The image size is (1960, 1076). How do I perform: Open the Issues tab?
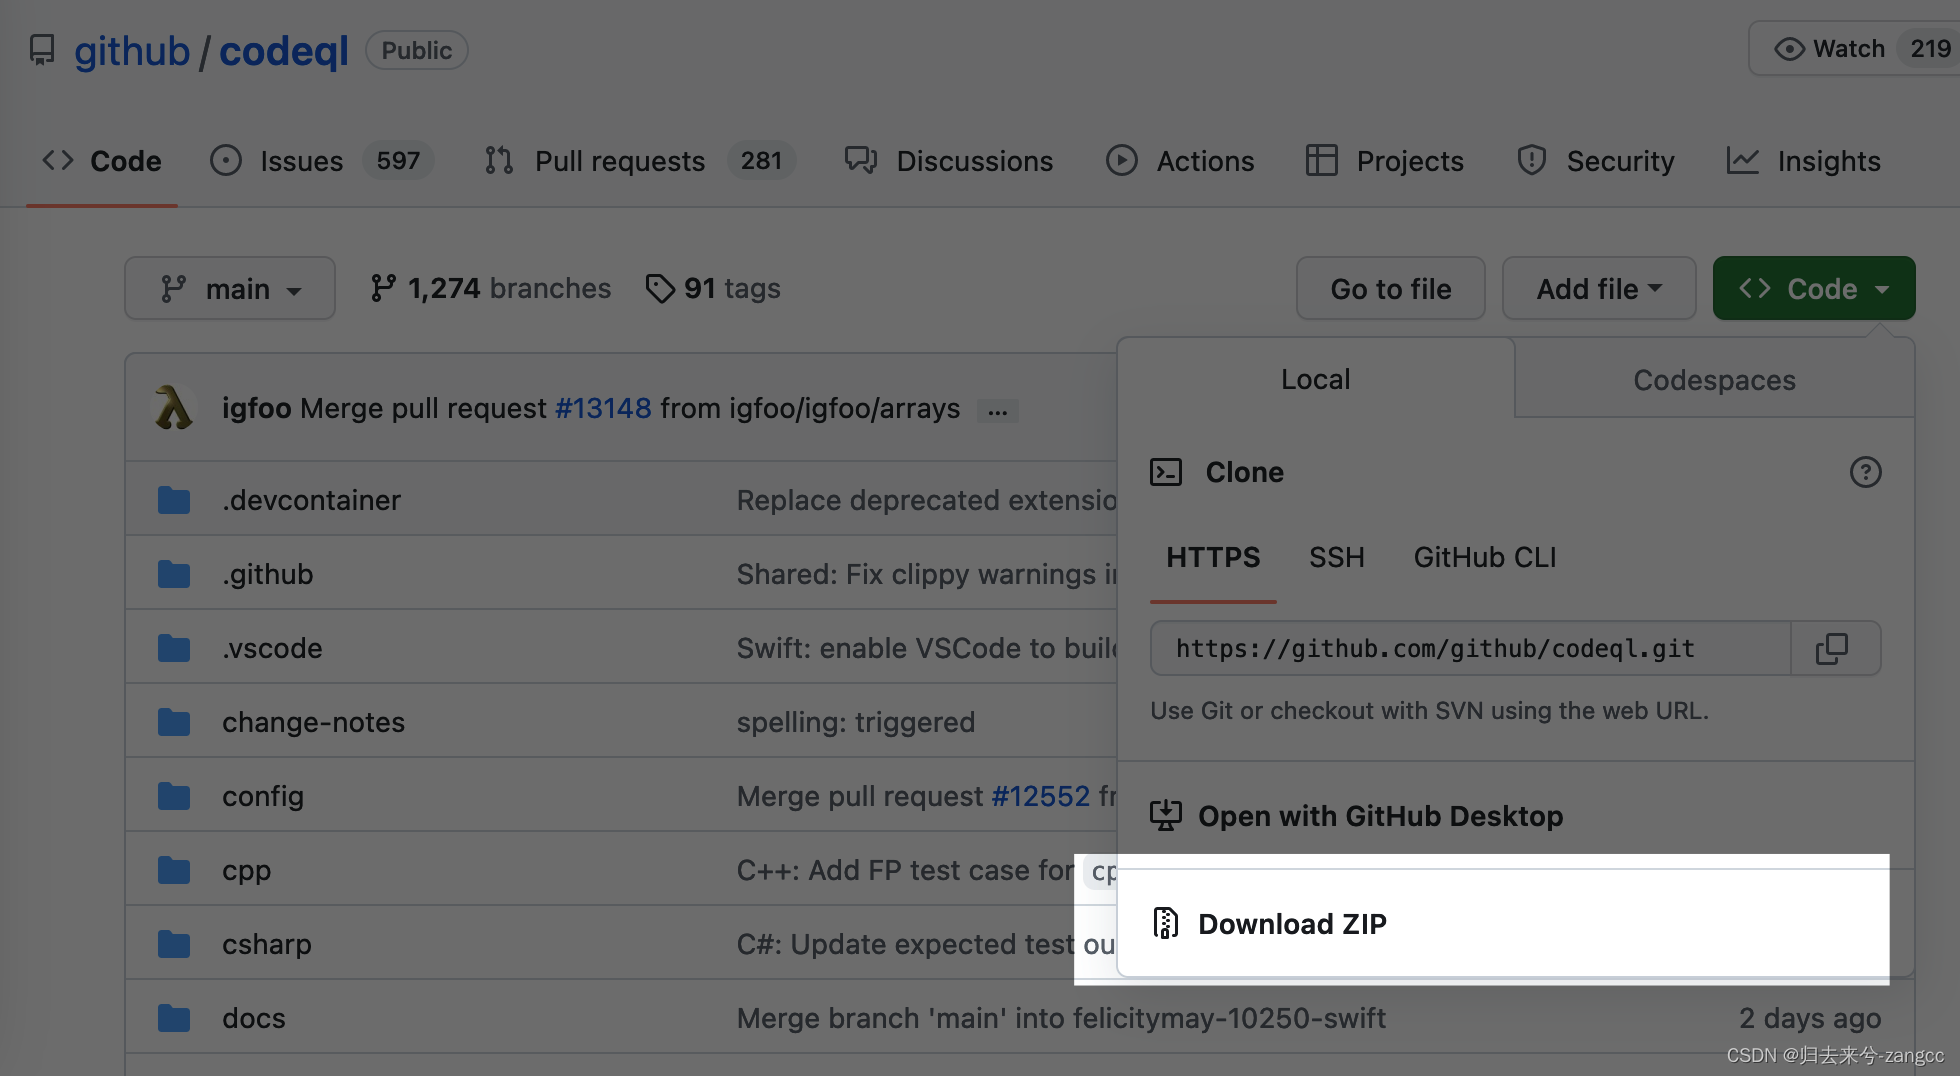321,161
